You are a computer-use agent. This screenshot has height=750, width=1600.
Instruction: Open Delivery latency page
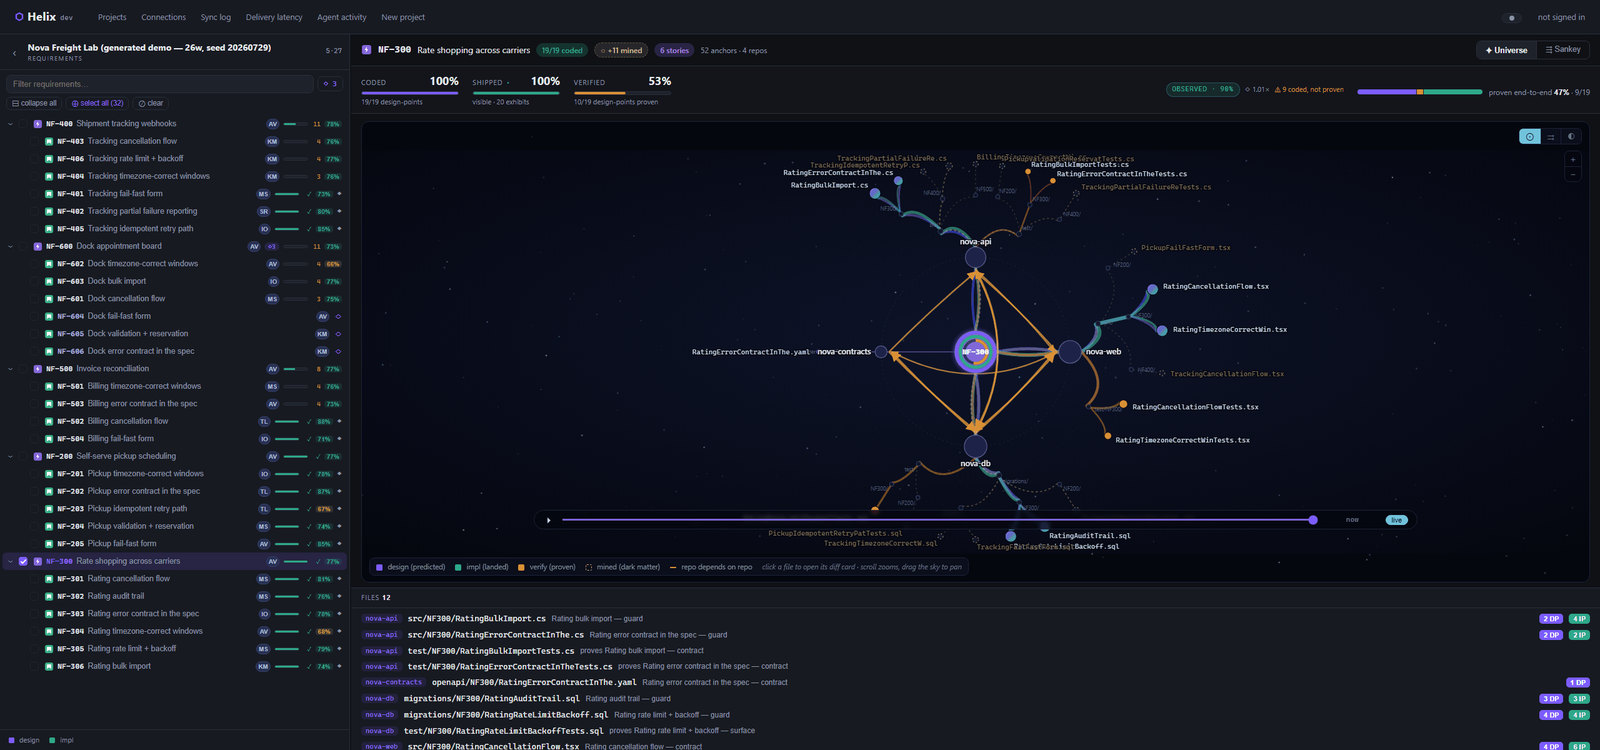274,17
